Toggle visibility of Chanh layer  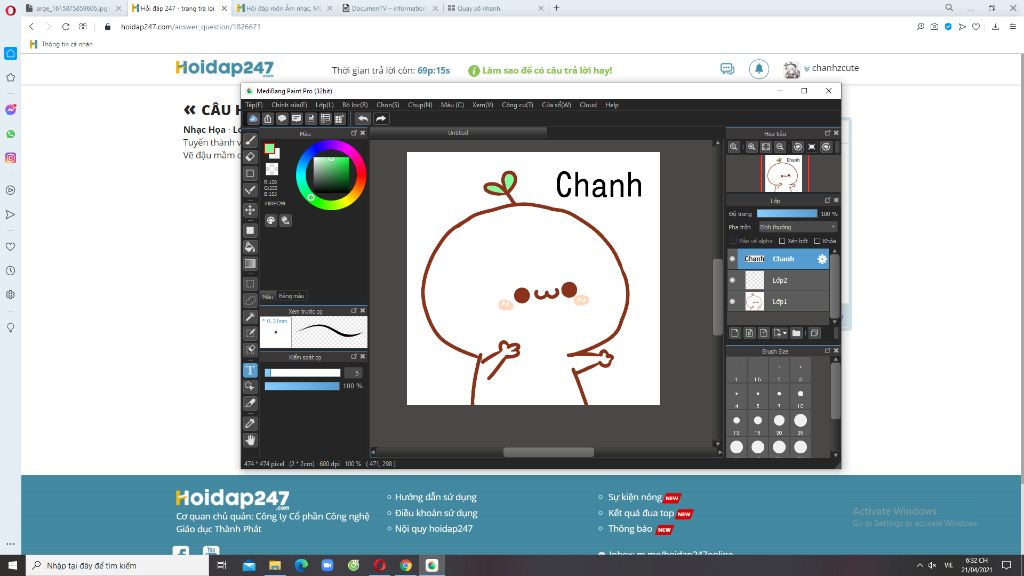pos(732,259)
